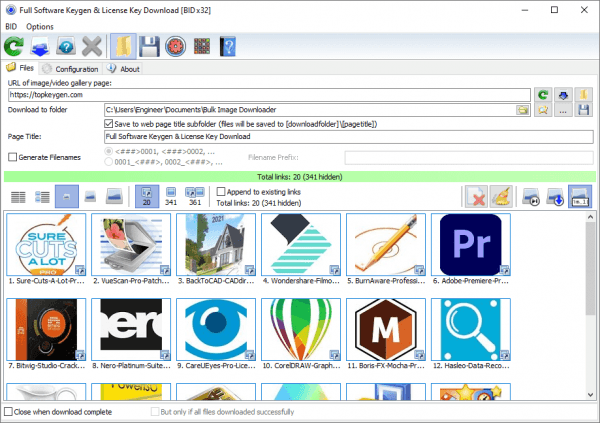Viewport: 600px width, 423px height.
Task: Click the large floppy disk save toolbar icon
Action: click(x=149, y=46)
